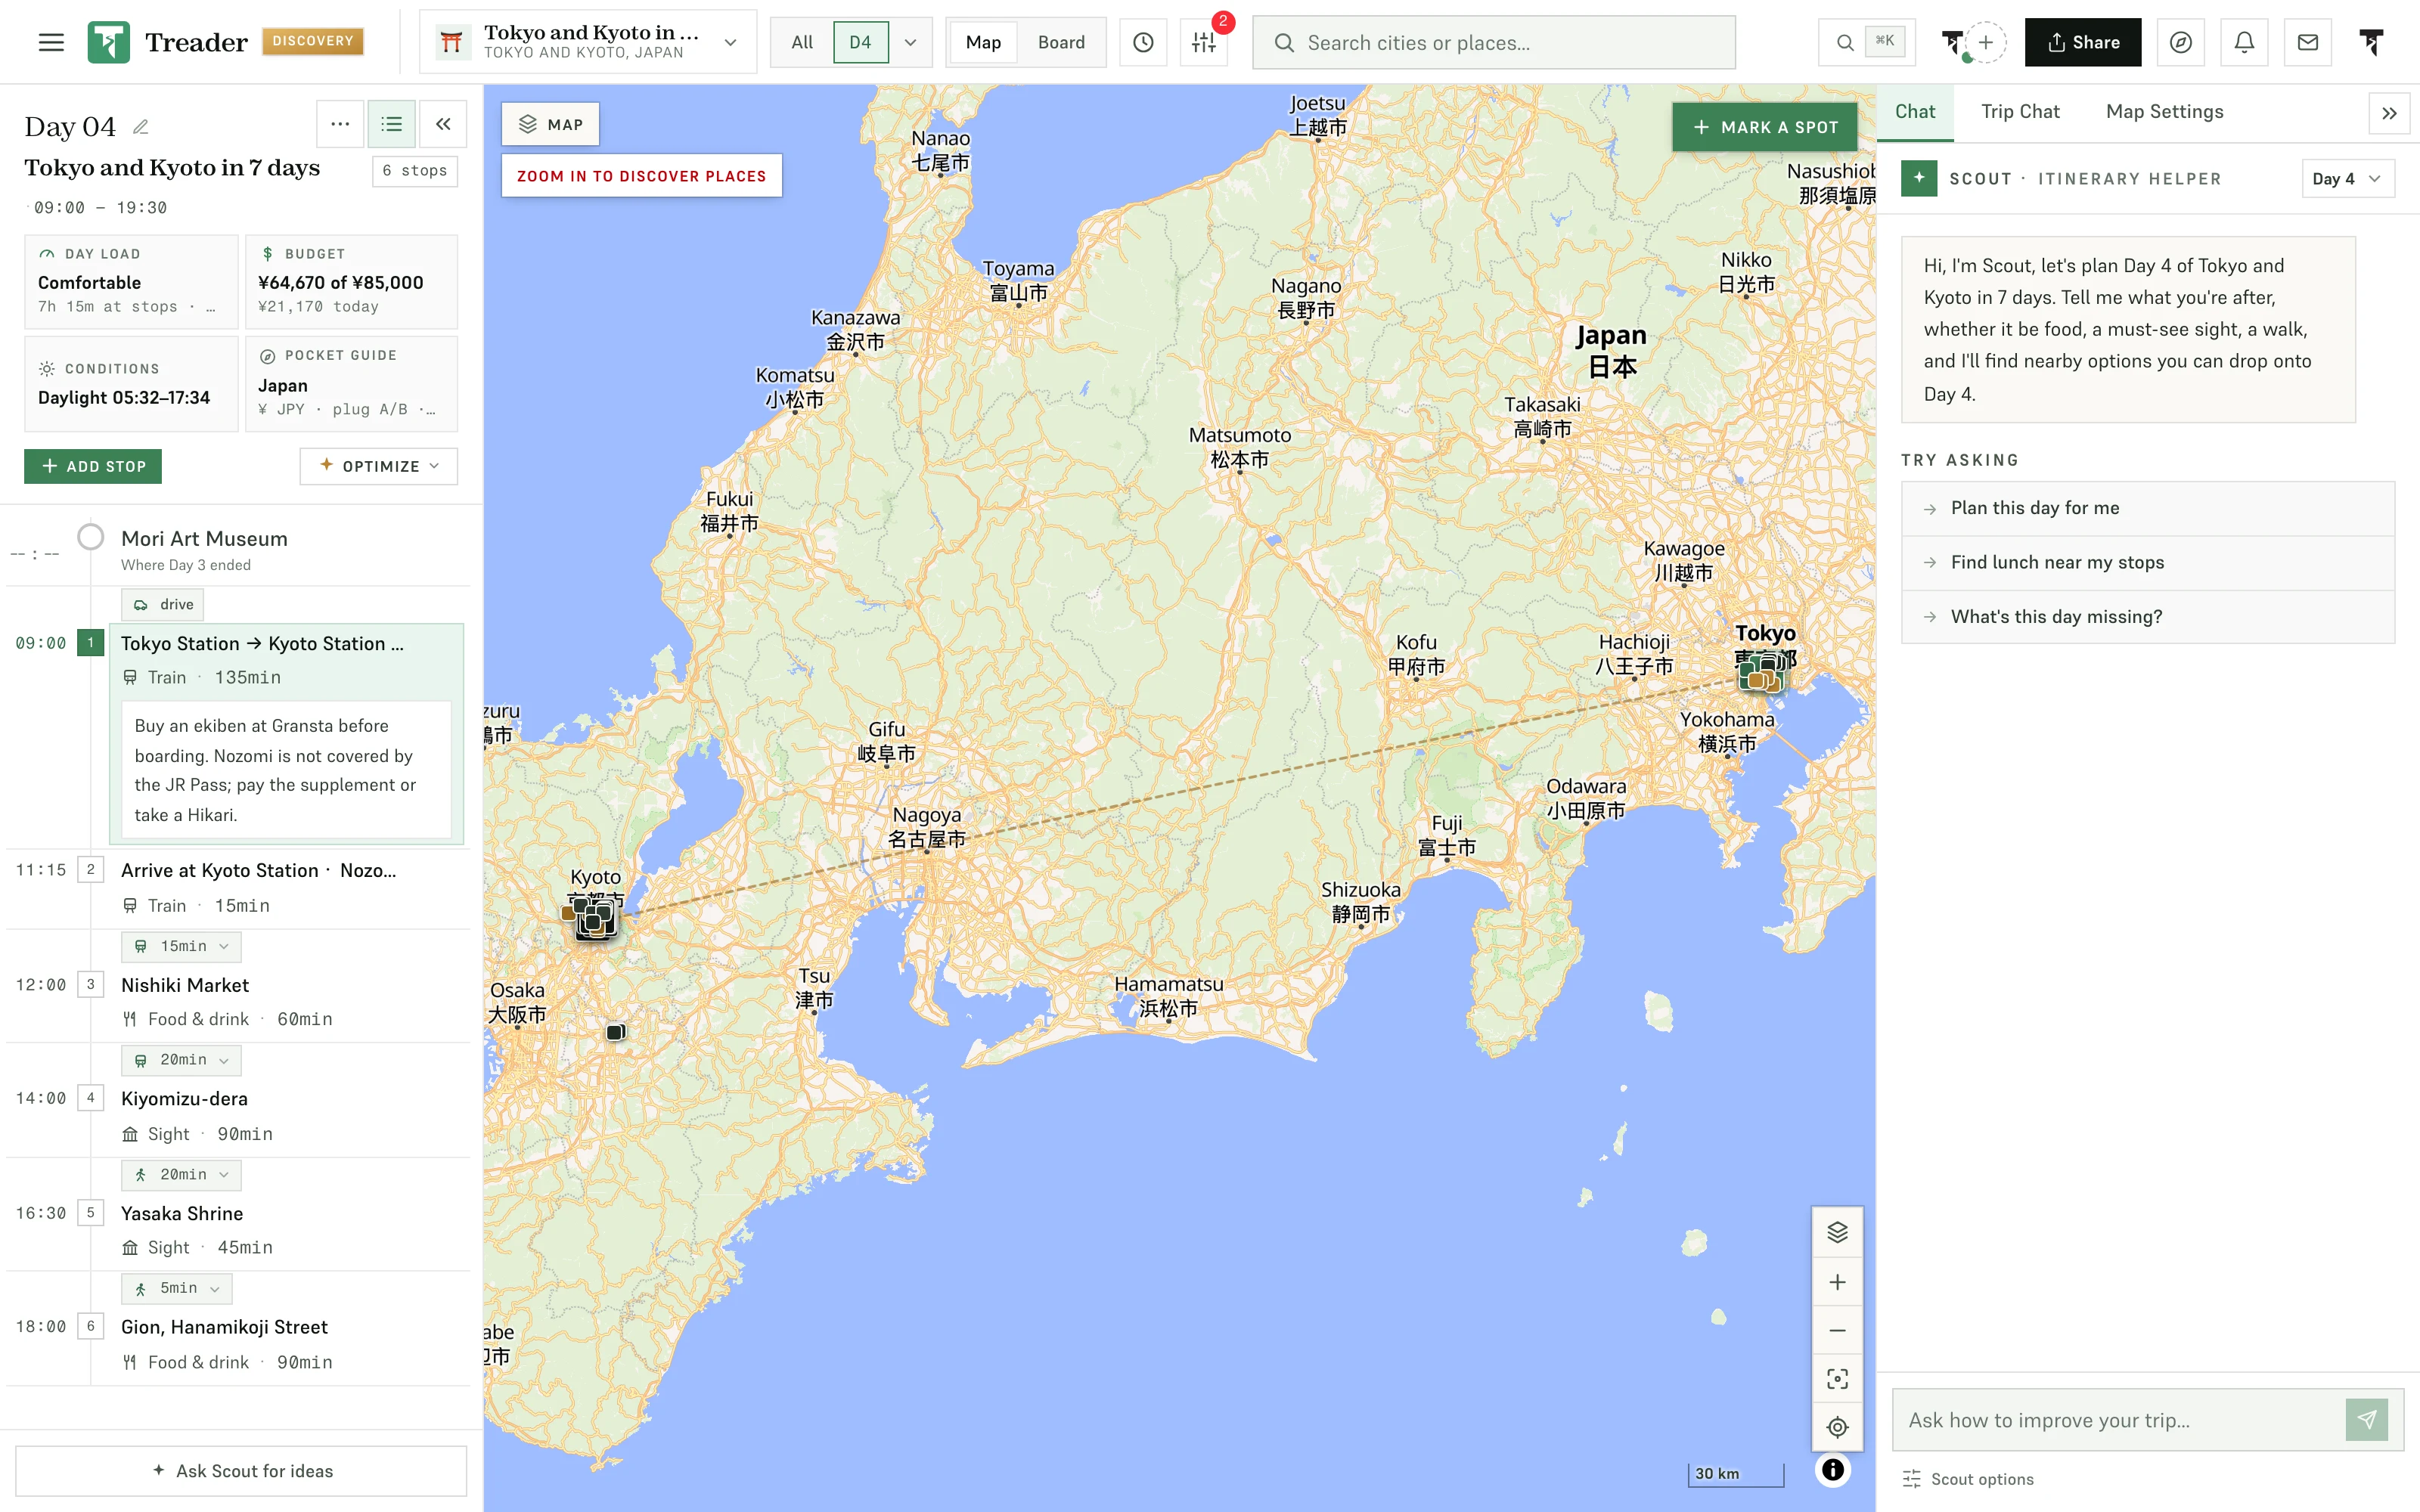This screenshot has height=1512, width=2420.
Task: Send the chat message with paper plane
Action: [x=2367, y=1419]
